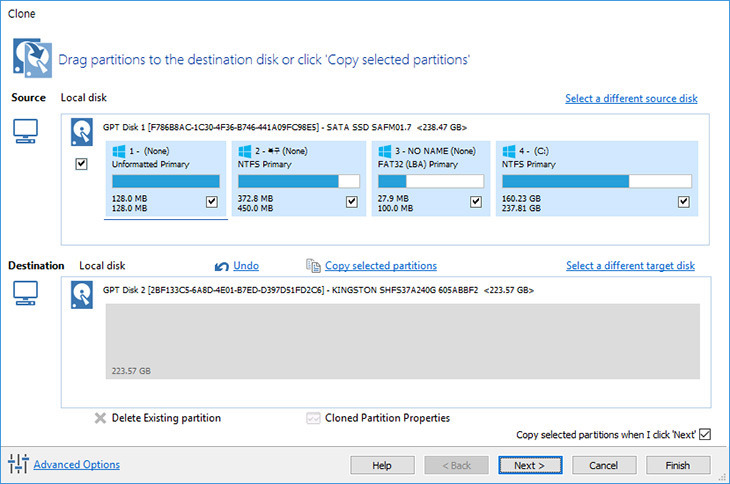The image size is (730, 484).
Task: Click the 4 - (C:) partition usage bar
Action: point(597,181)
